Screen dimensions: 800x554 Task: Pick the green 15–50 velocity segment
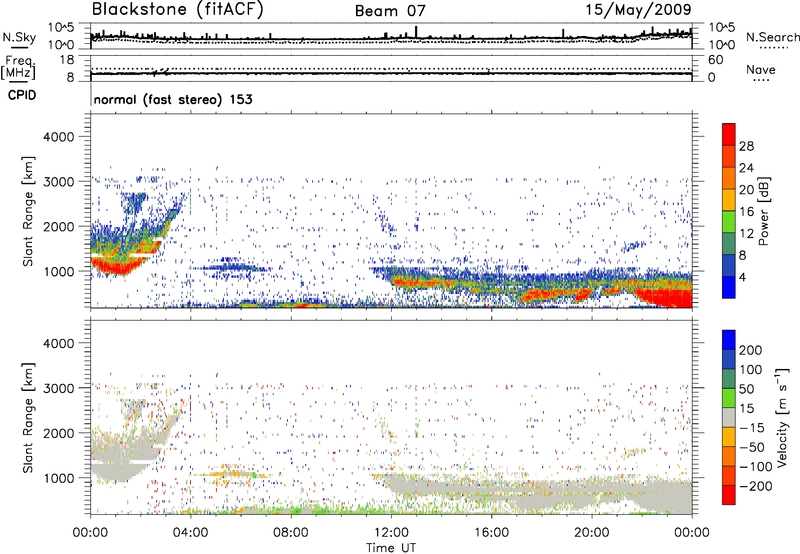tap(729, 398)
